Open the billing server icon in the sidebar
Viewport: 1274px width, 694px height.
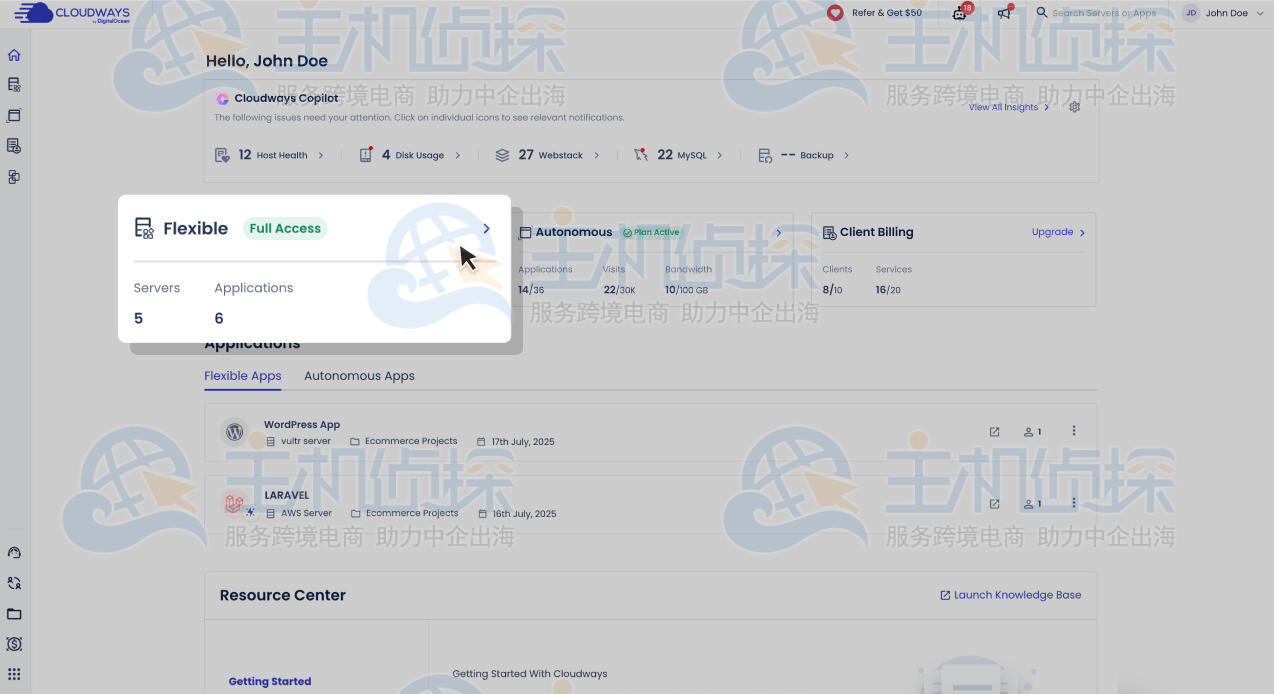click(x=14, y=146)
